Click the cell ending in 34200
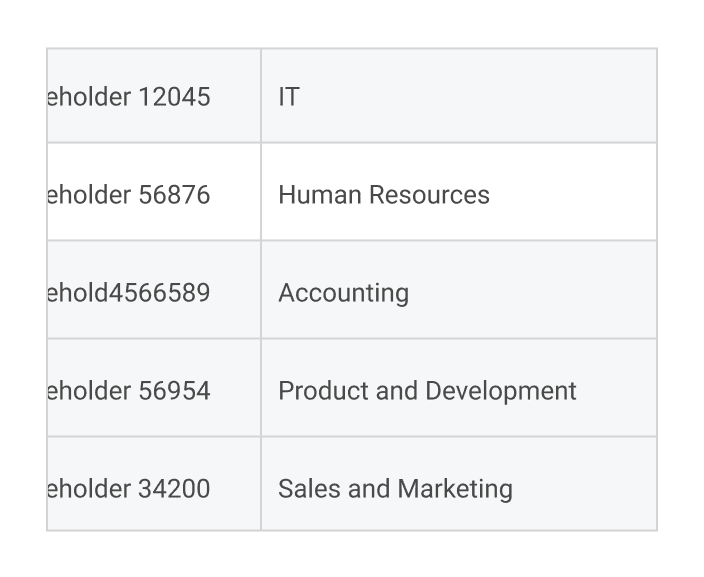 tap(153, 487)
